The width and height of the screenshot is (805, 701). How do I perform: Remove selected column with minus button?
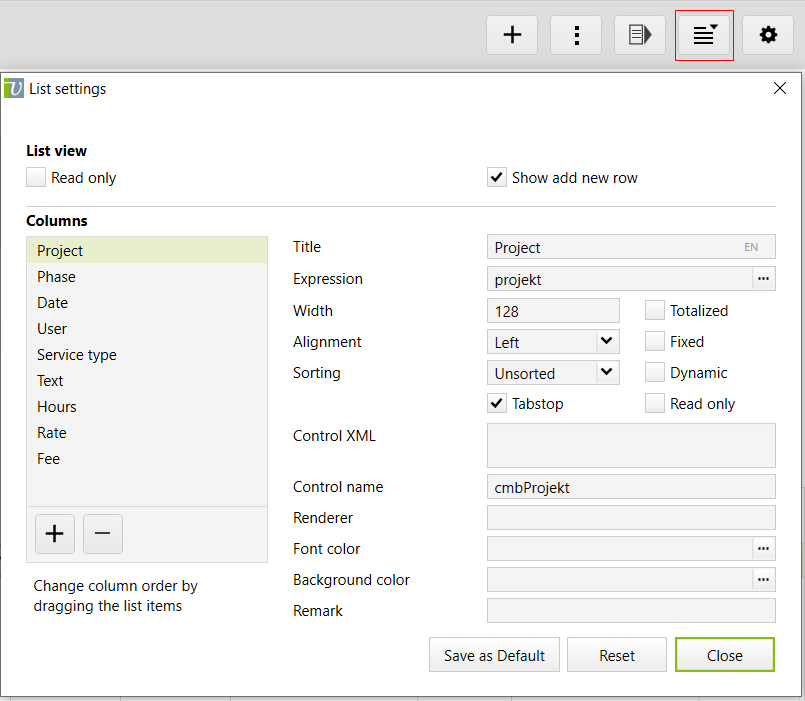(103, 534)
